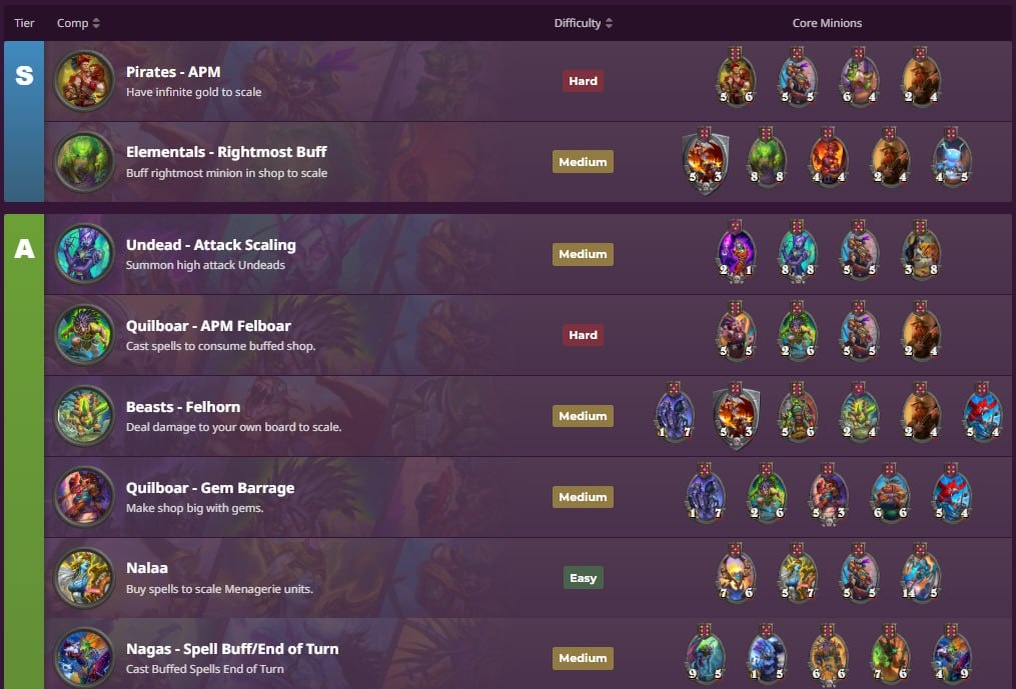Open the Beasts - Felhorn portrait icon
The image size is (1016, 689).
84,416
